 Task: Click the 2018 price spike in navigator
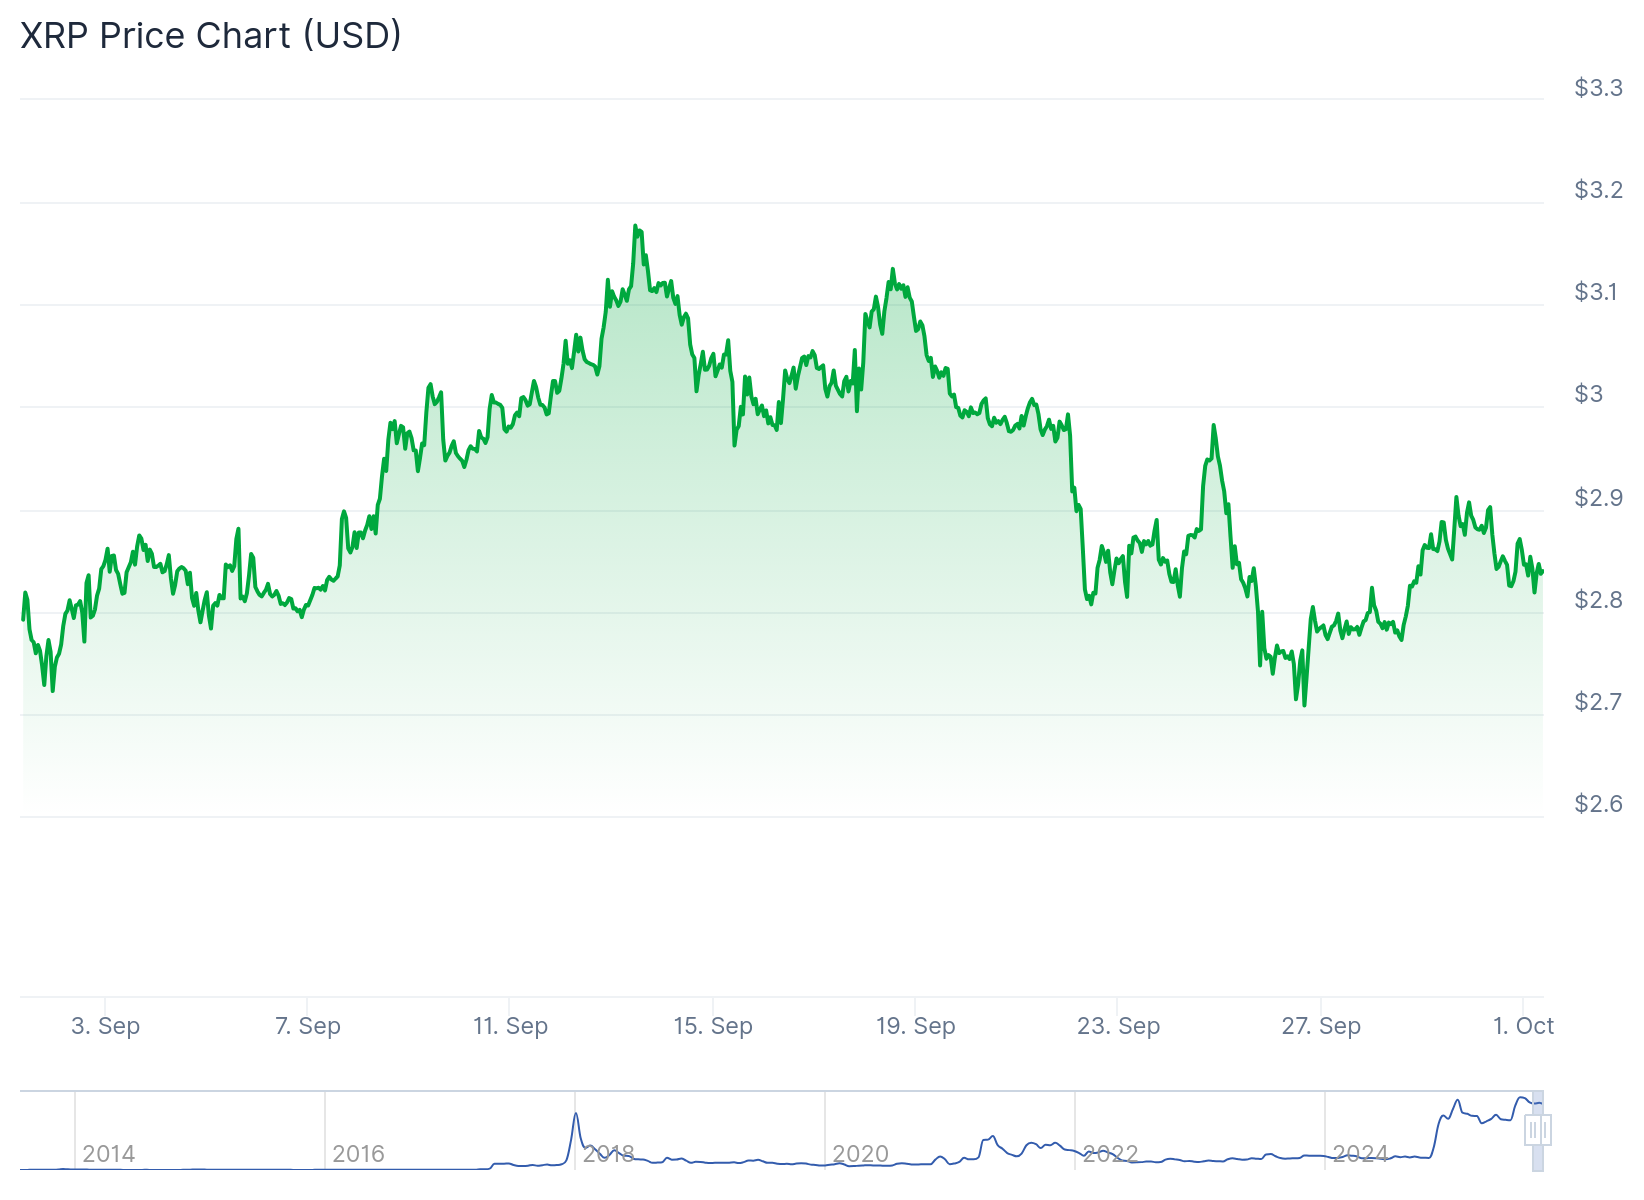coord(576,1115)
